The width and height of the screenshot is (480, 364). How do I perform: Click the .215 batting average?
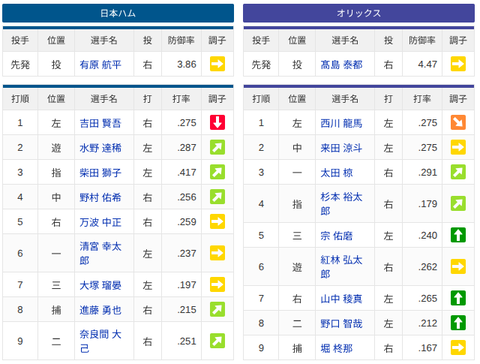[187, 310]
